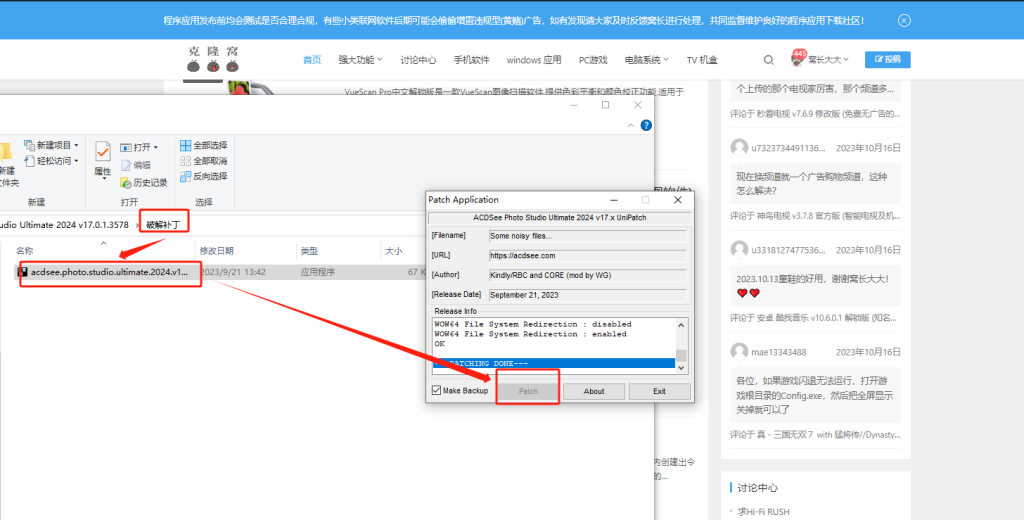The image size is (1024, 520).
Task: Open commenter u7323734491136 profile
Action: click(788, 148)
